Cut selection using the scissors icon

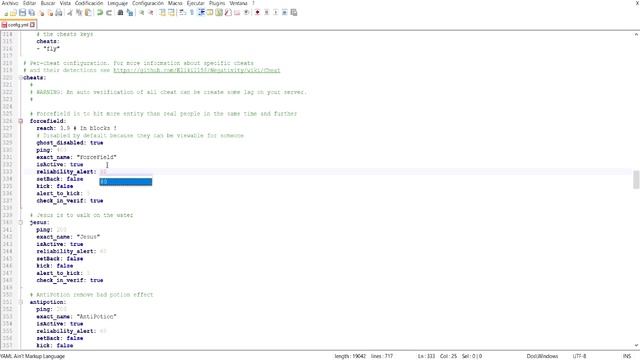[x=70, y=13]
